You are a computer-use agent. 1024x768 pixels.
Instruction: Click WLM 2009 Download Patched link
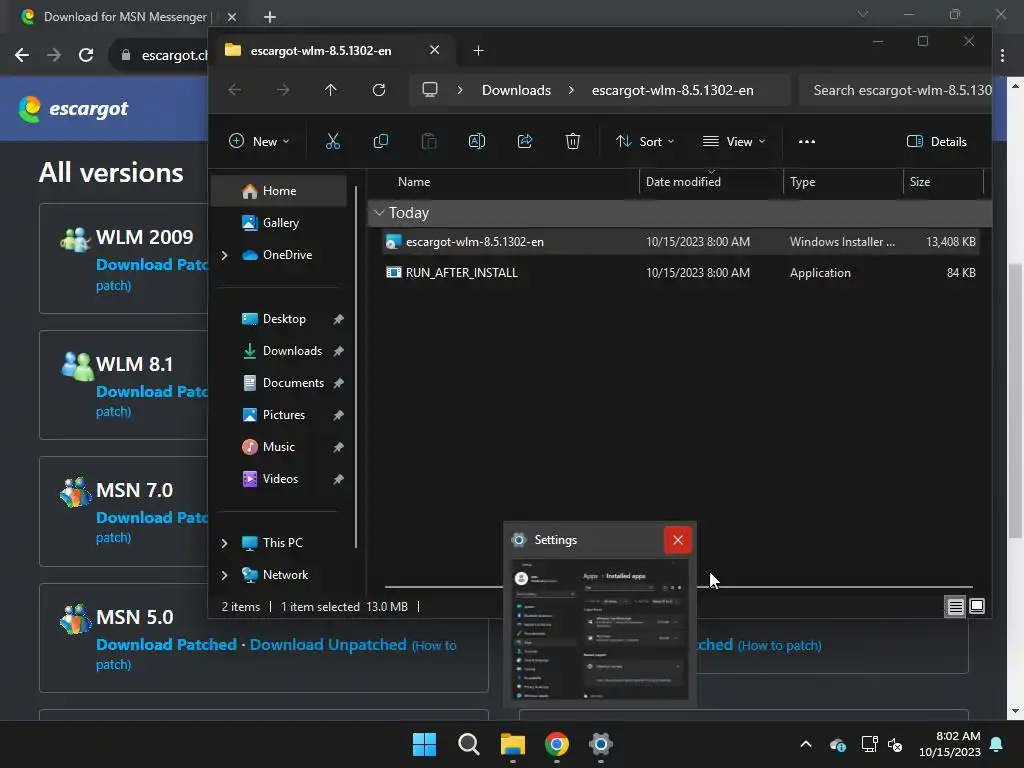coord(152,264)
